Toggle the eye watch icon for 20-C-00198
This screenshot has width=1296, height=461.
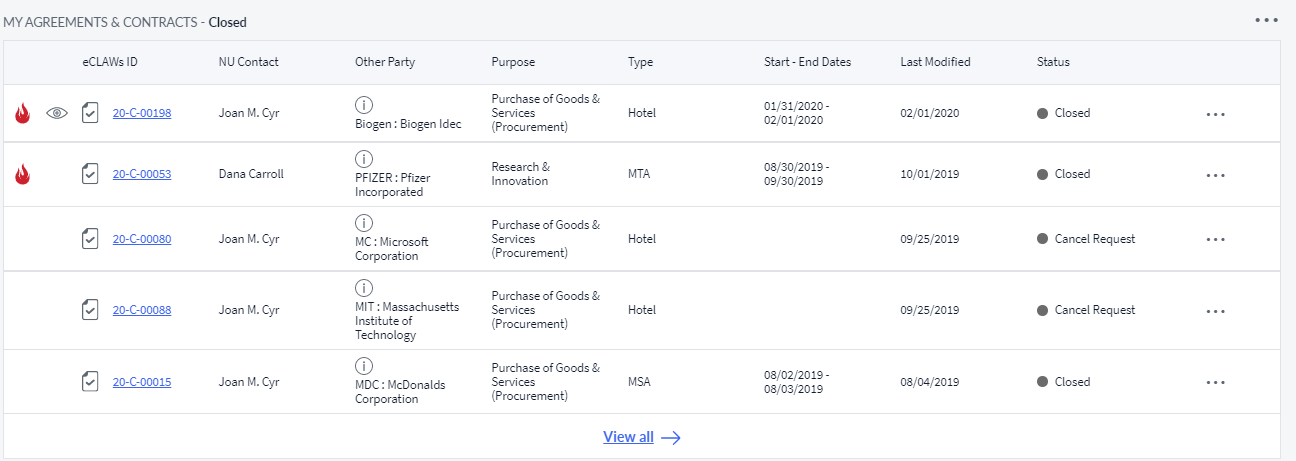[x=57, y=113]
